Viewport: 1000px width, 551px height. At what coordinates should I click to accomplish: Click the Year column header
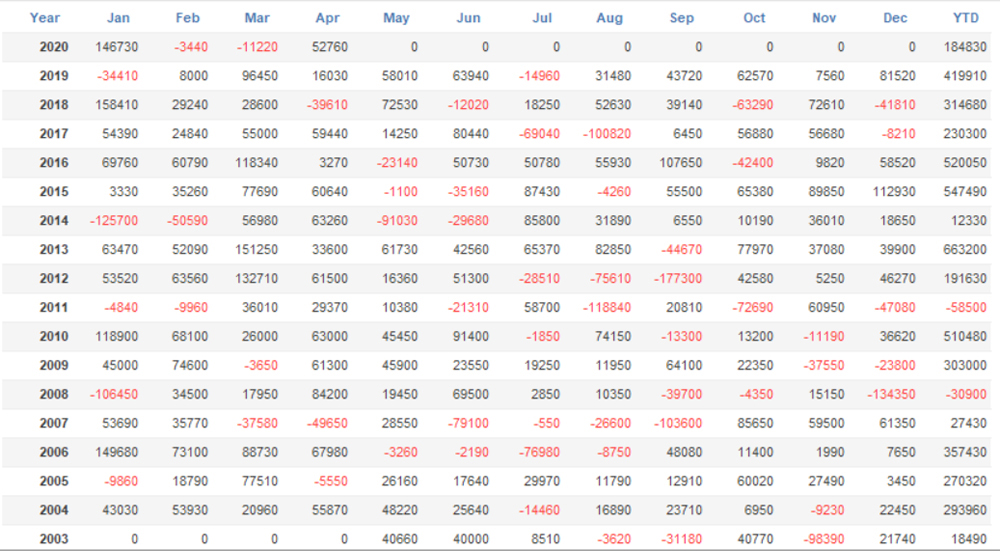(45, 18)
